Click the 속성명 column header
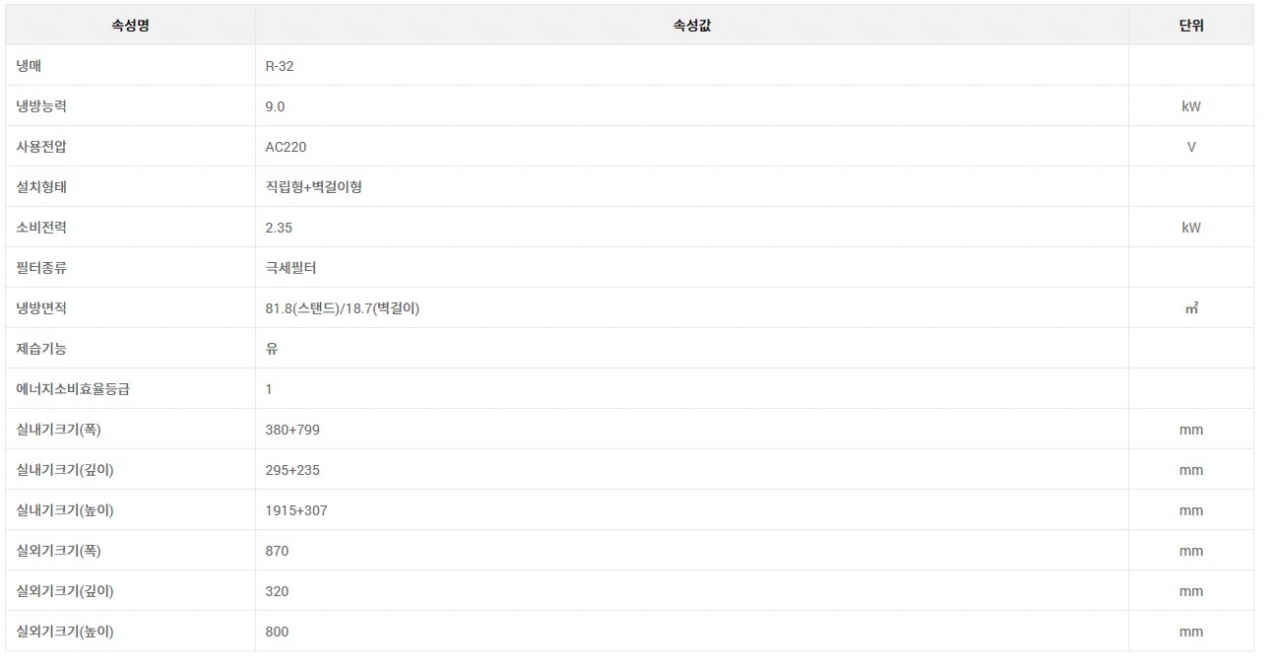 point(130,25)
